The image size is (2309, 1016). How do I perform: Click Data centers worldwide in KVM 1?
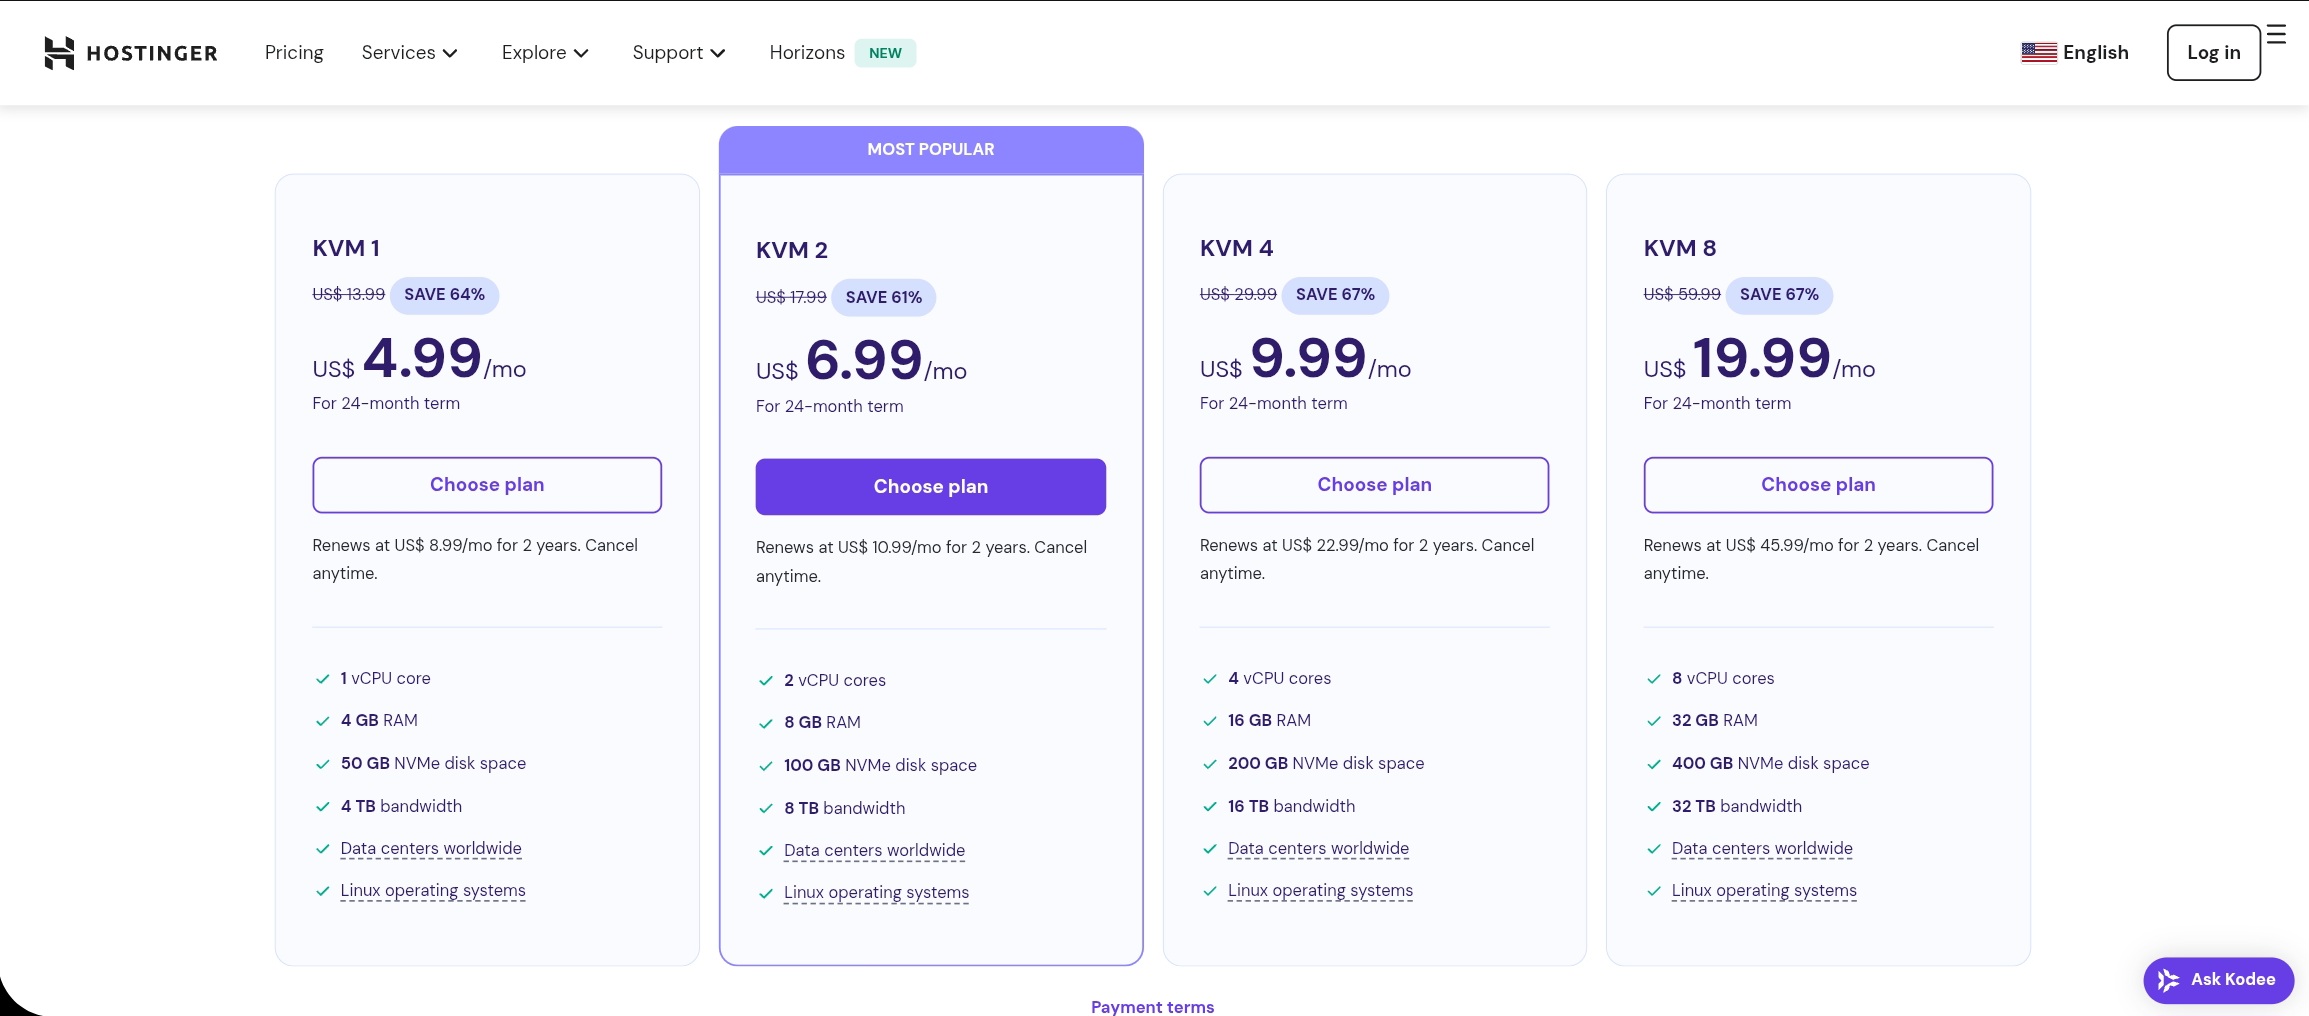pos(431,849)
